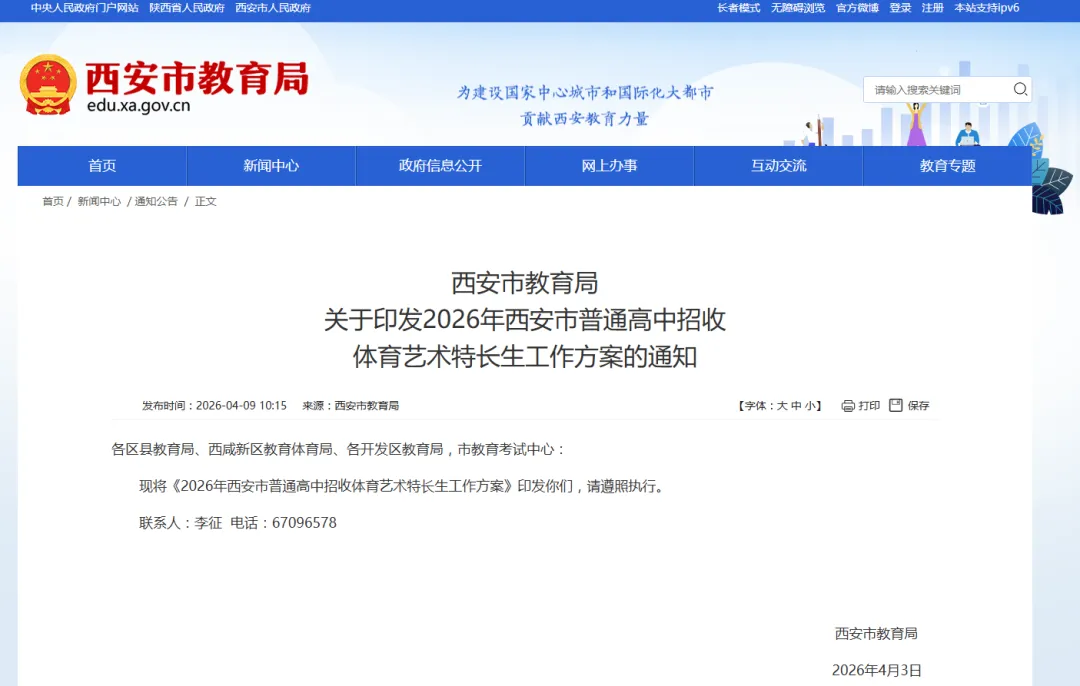Go to the 首页 navigation tab
This screenshot has width=1080, height=686.
[x=101, y=165]
